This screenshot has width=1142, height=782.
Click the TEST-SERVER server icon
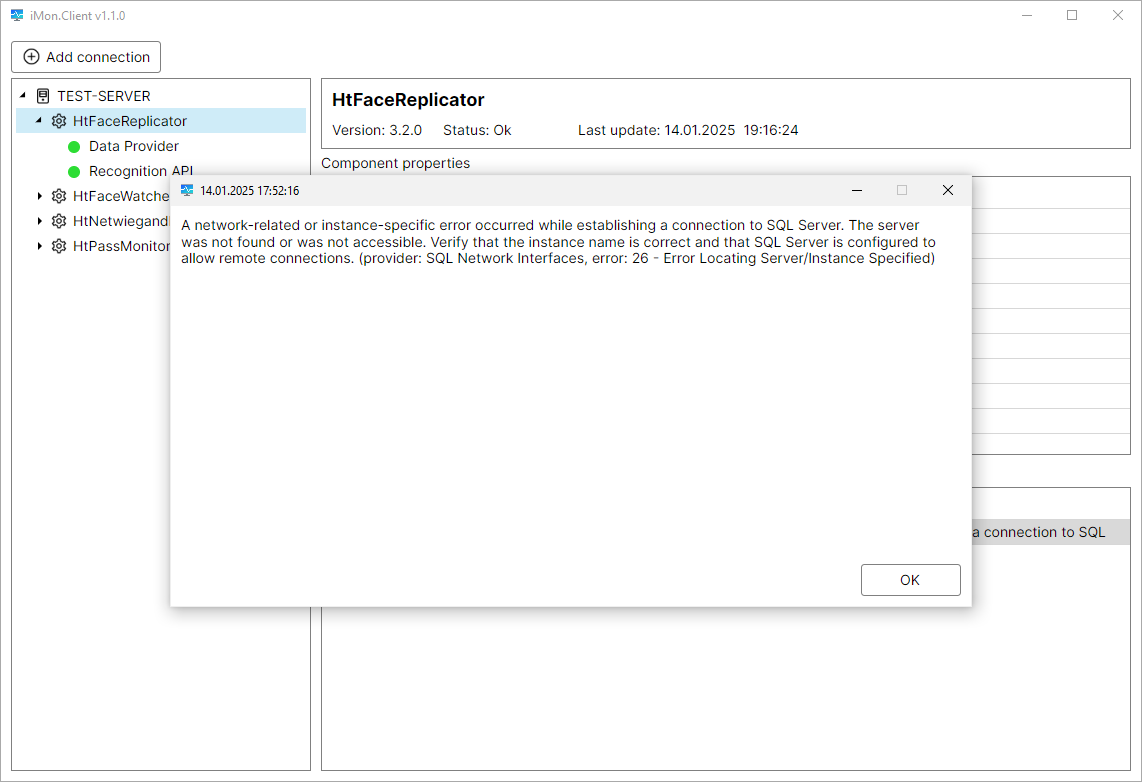click(x=43, y=96)
